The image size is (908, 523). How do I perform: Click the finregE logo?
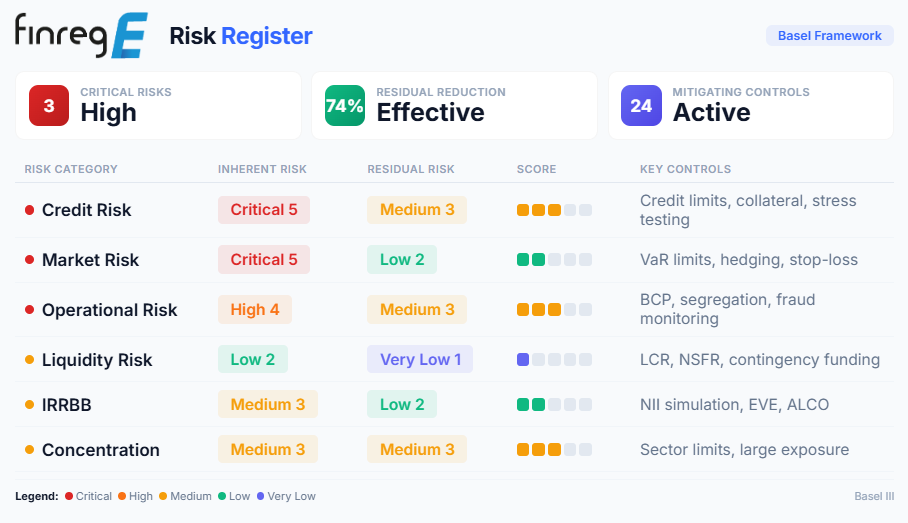click(81, 35)
